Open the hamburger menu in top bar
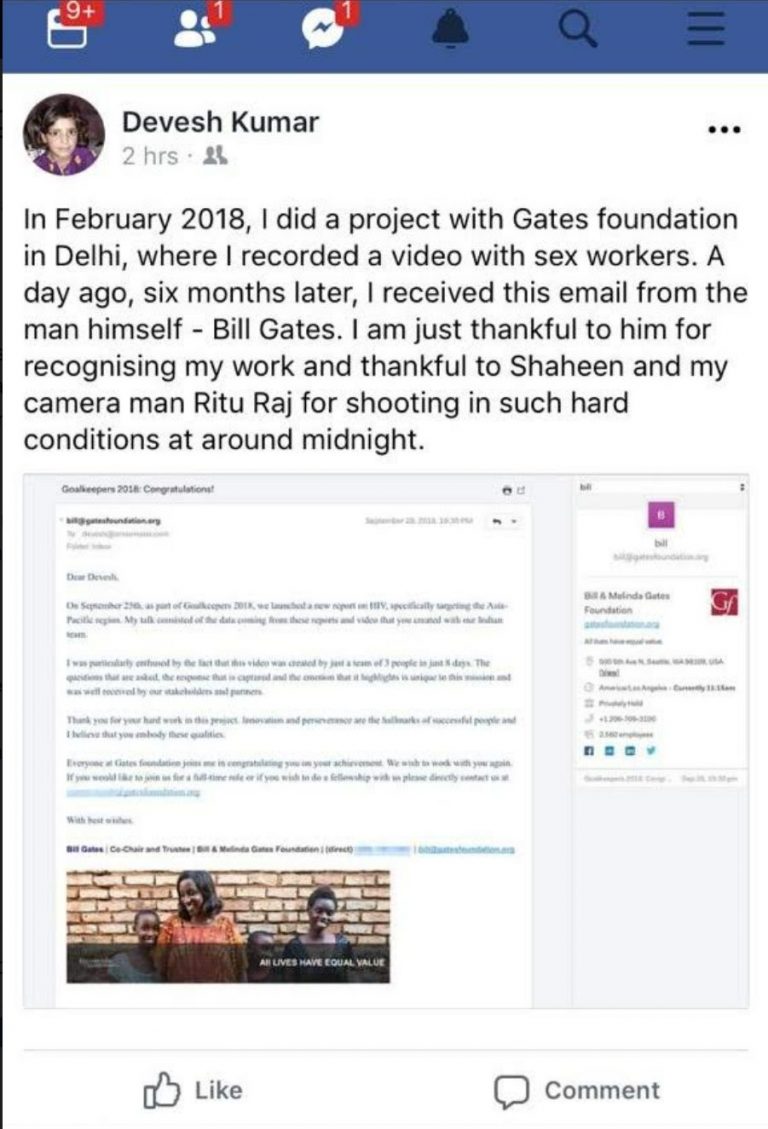This screenshot has height=1129, width=768. (x=705, y=31)
